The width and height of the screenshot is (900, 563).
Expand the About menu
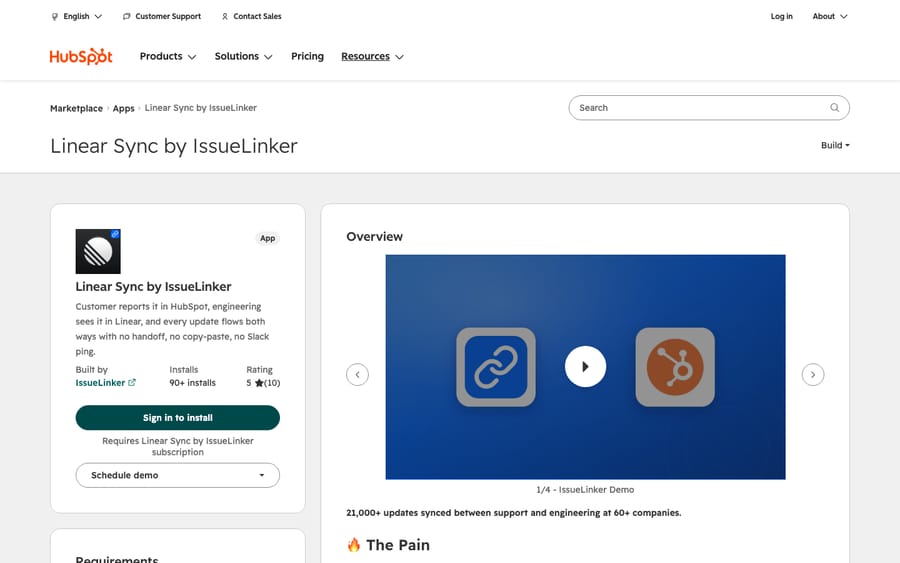(x=830, y=17)
